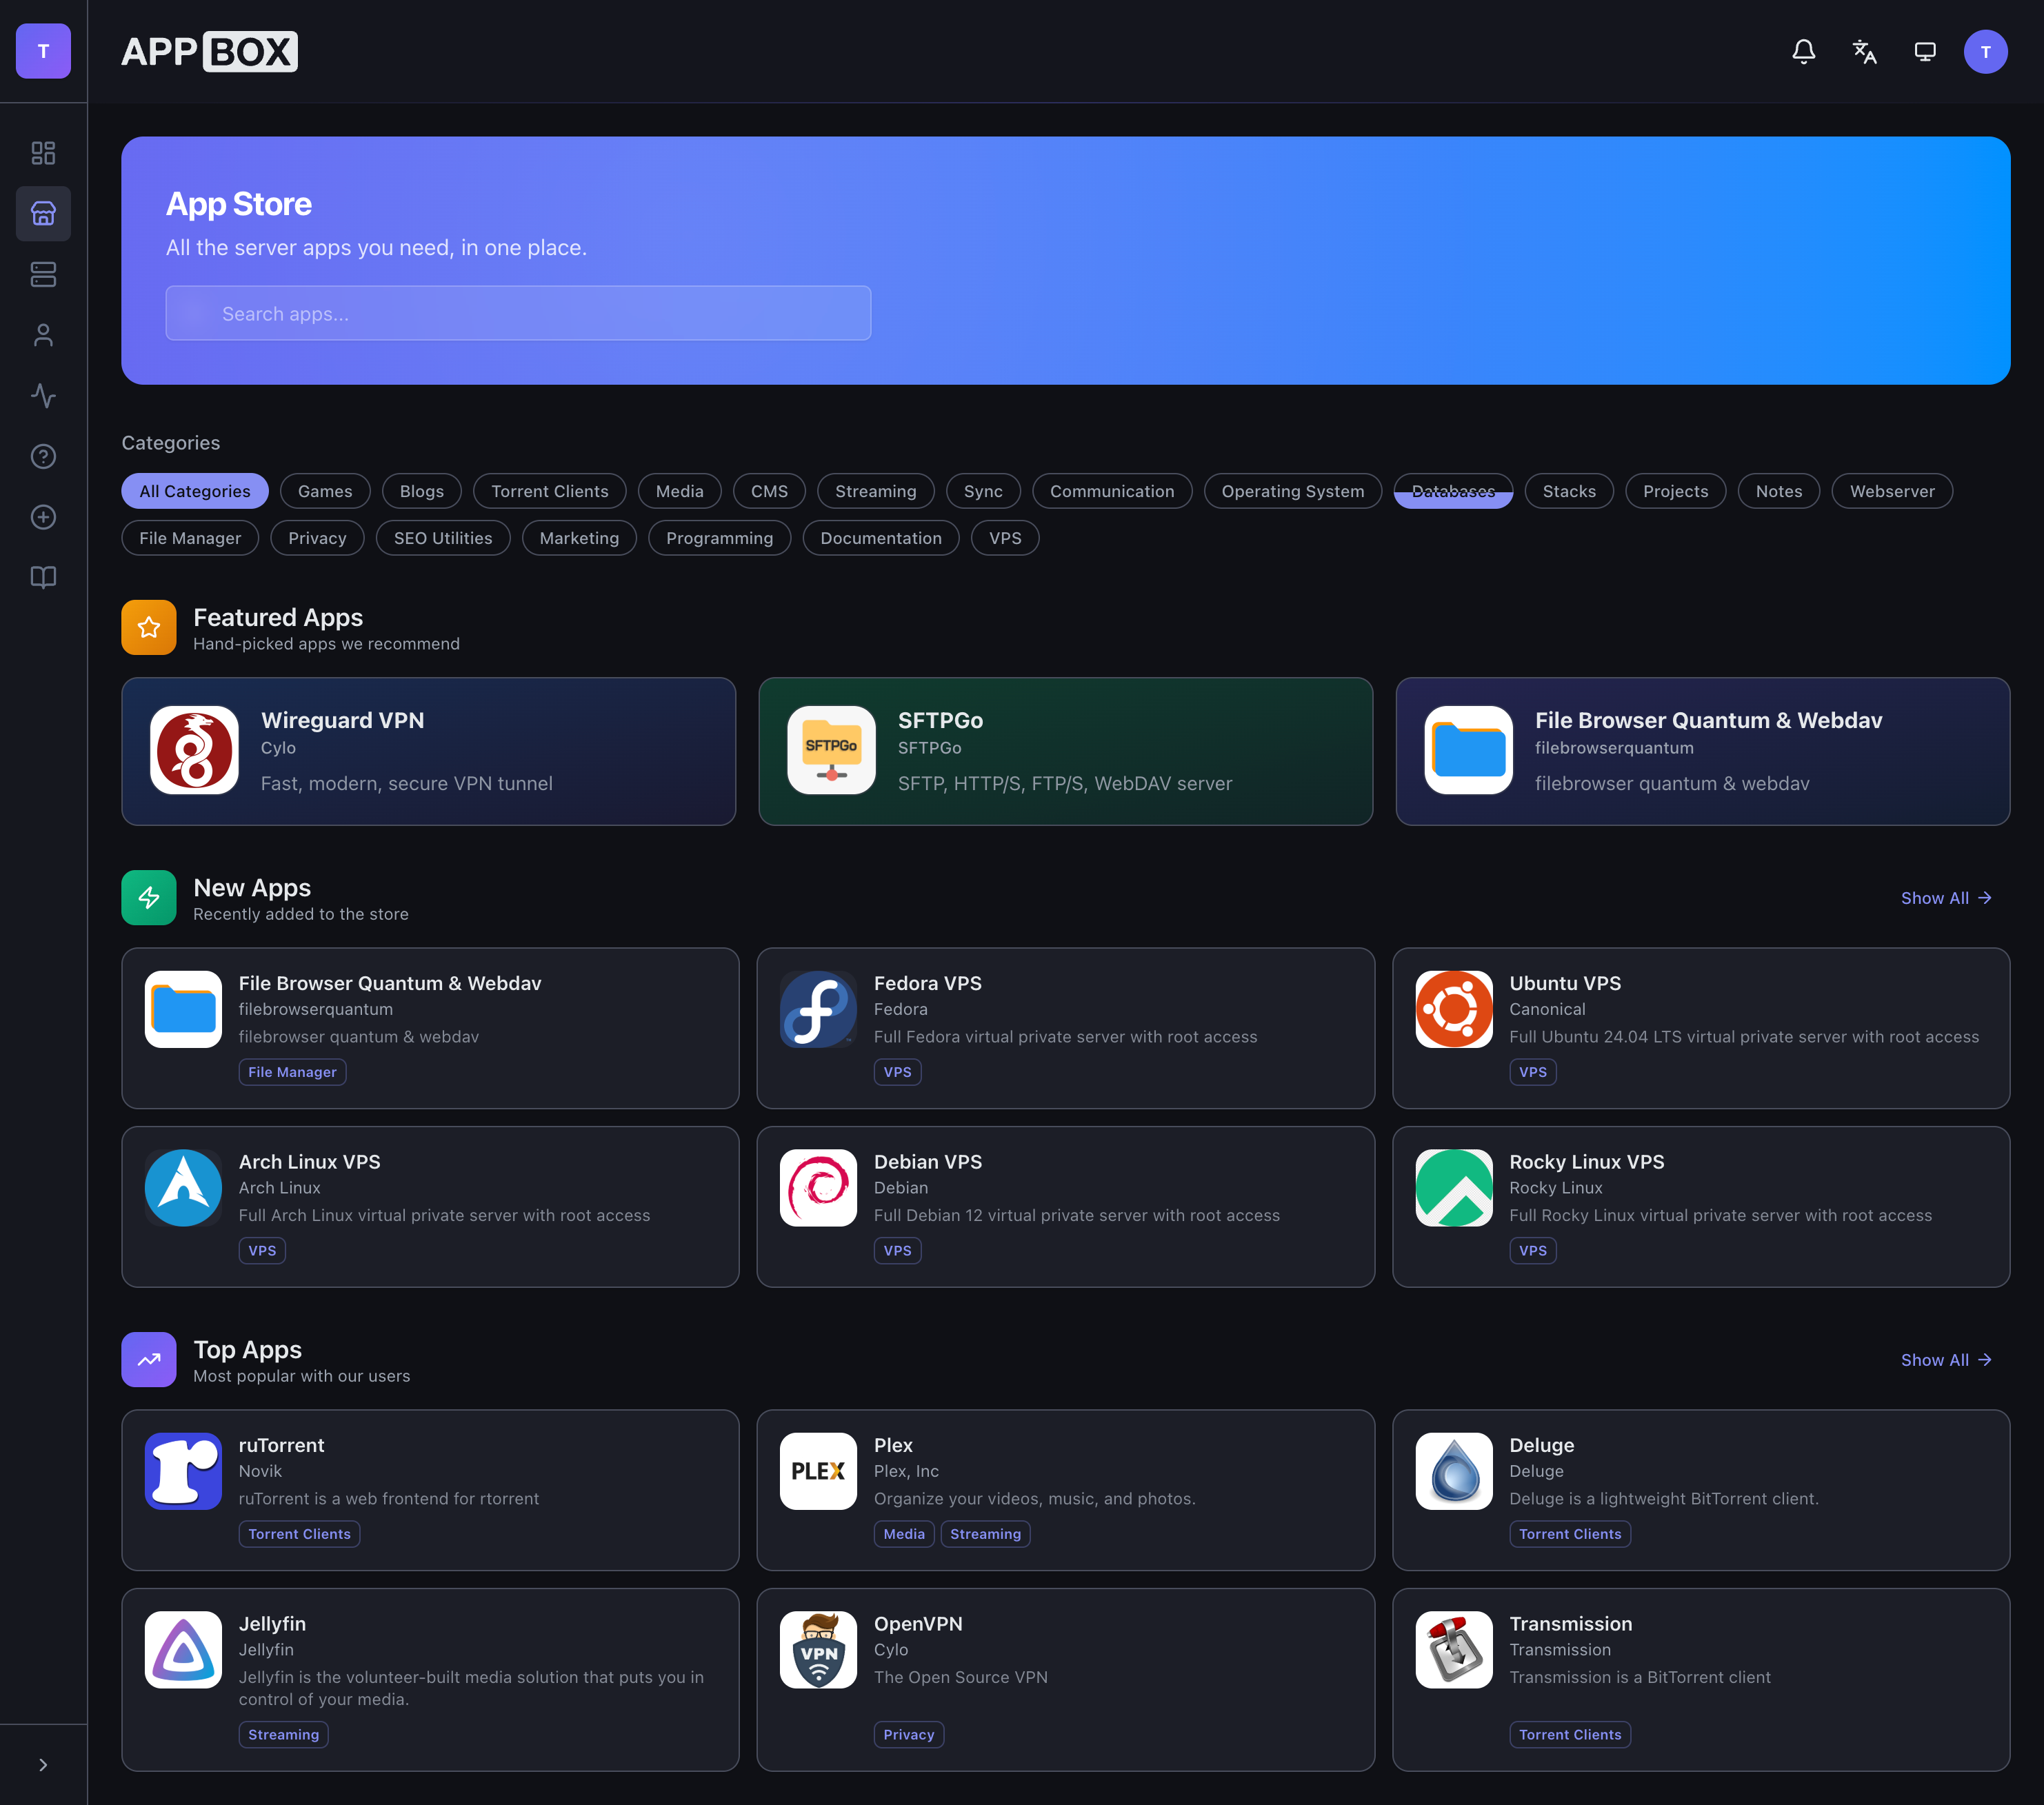This screenshot has height=1805, width=2044.
Task: Open the user account sidebar icon
Action: [x=43, y=335]
